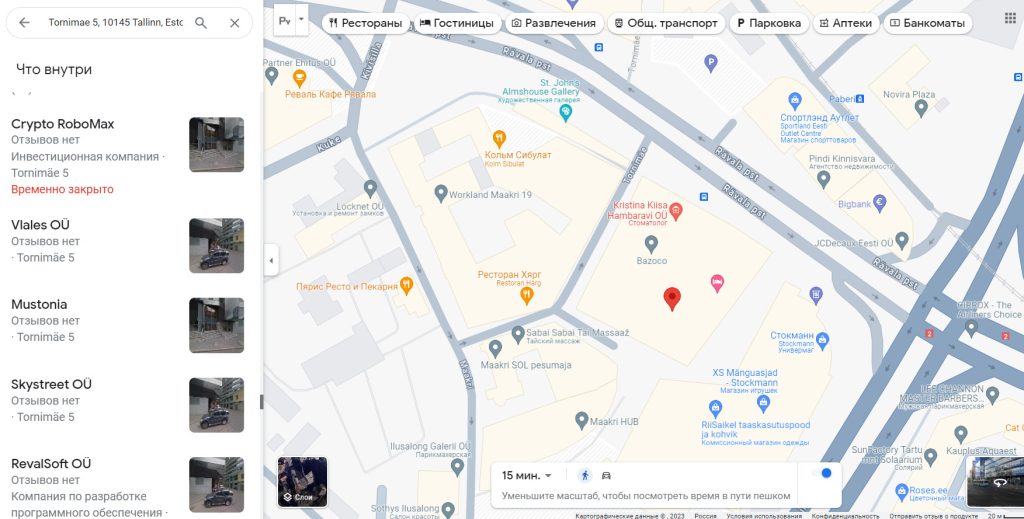Click the Mustonia photo thumbnail

point(217,325)
